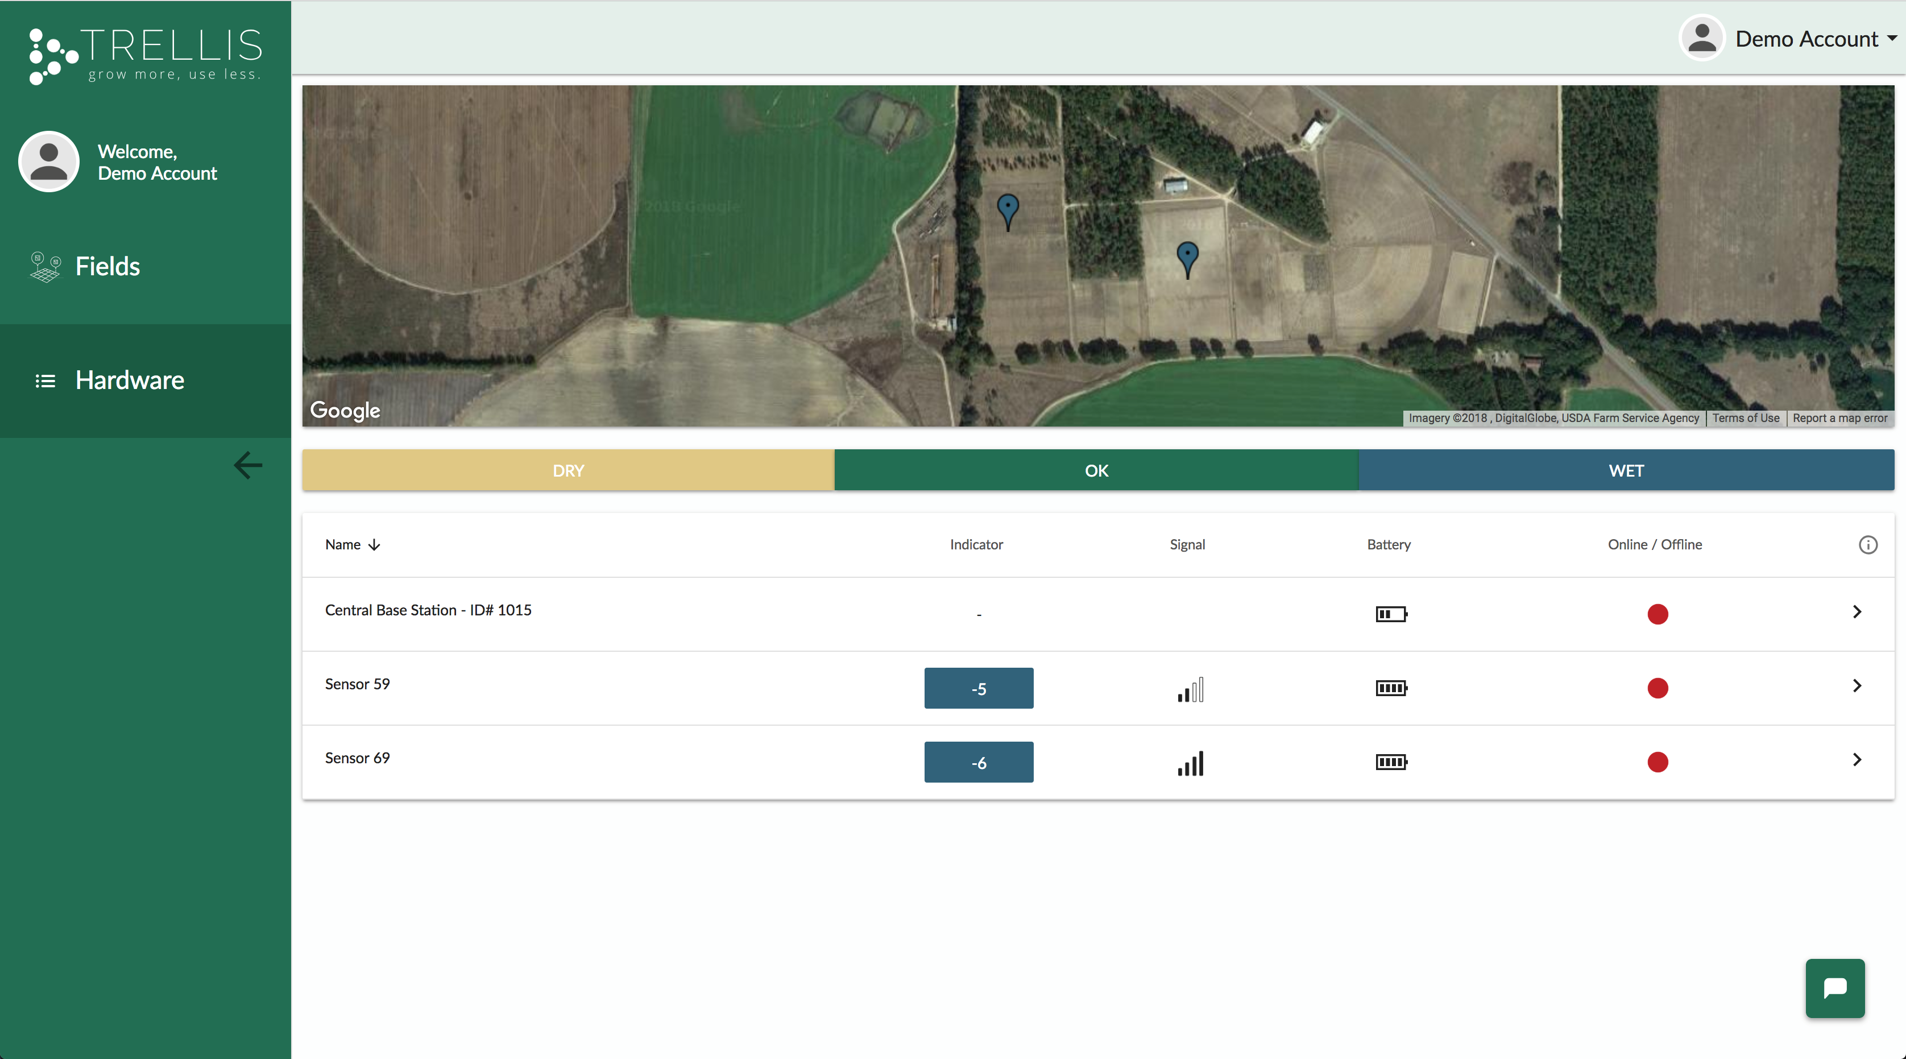The width and height of the screenshot is (1906, 1059).
Task: Open the chat support widget
Action: (x=1835, y=988)
